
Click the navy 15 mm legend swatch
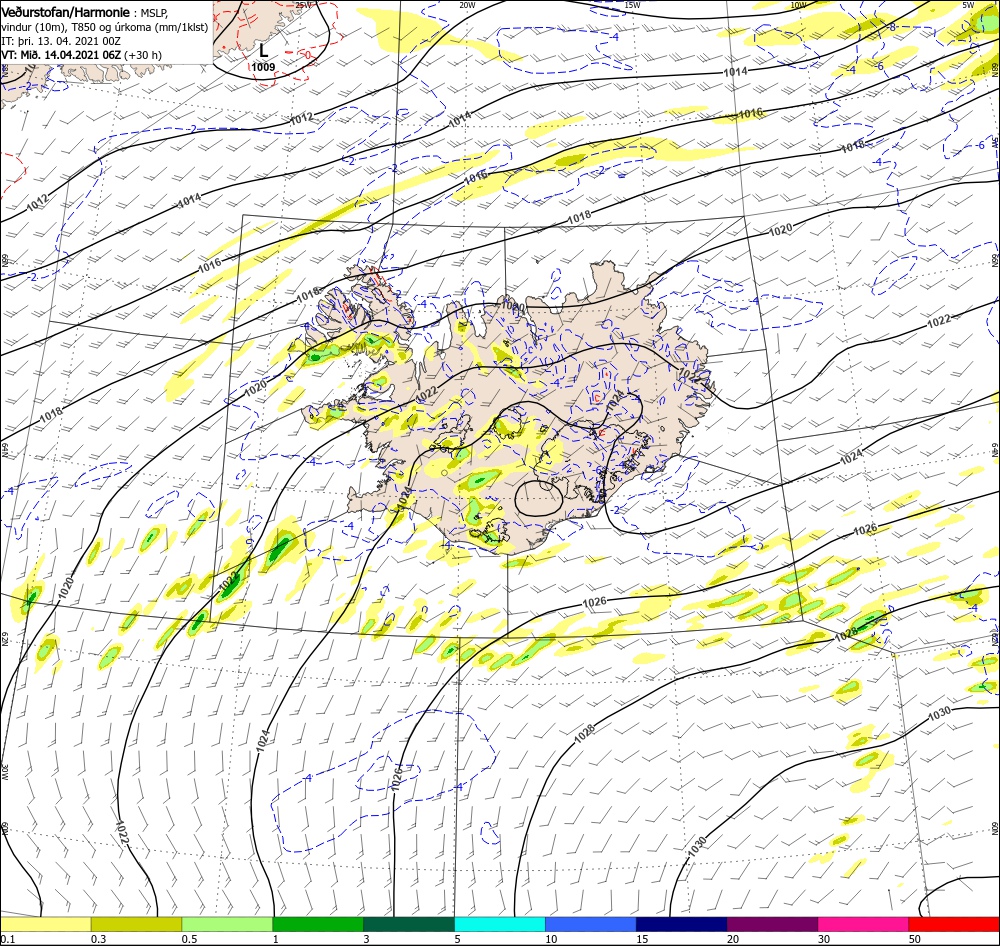coord(681,924)
